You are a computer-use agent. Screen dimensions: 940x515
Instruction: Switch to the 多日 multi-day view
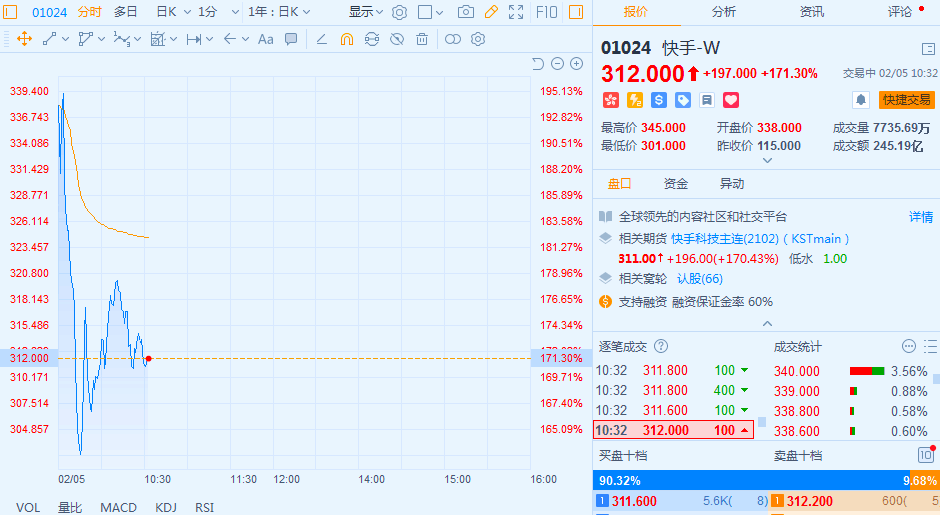click(125, 12)
